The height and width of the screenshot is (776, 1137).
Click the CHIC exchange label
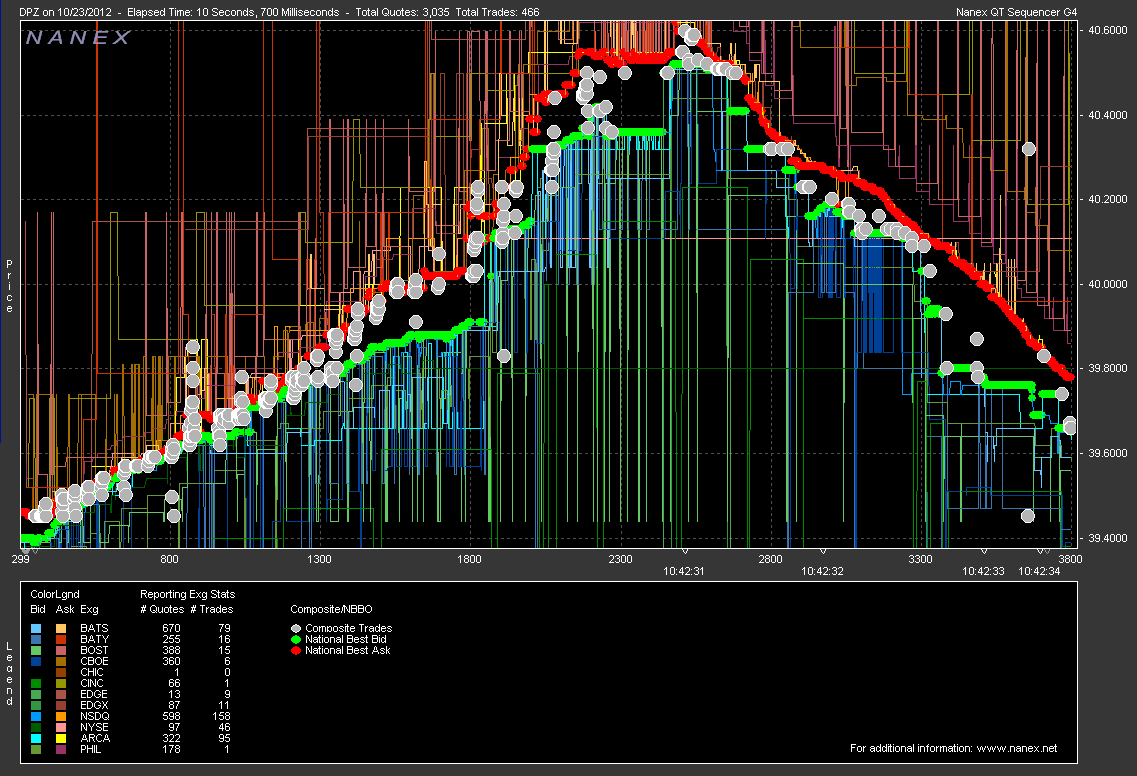[92, 672]
